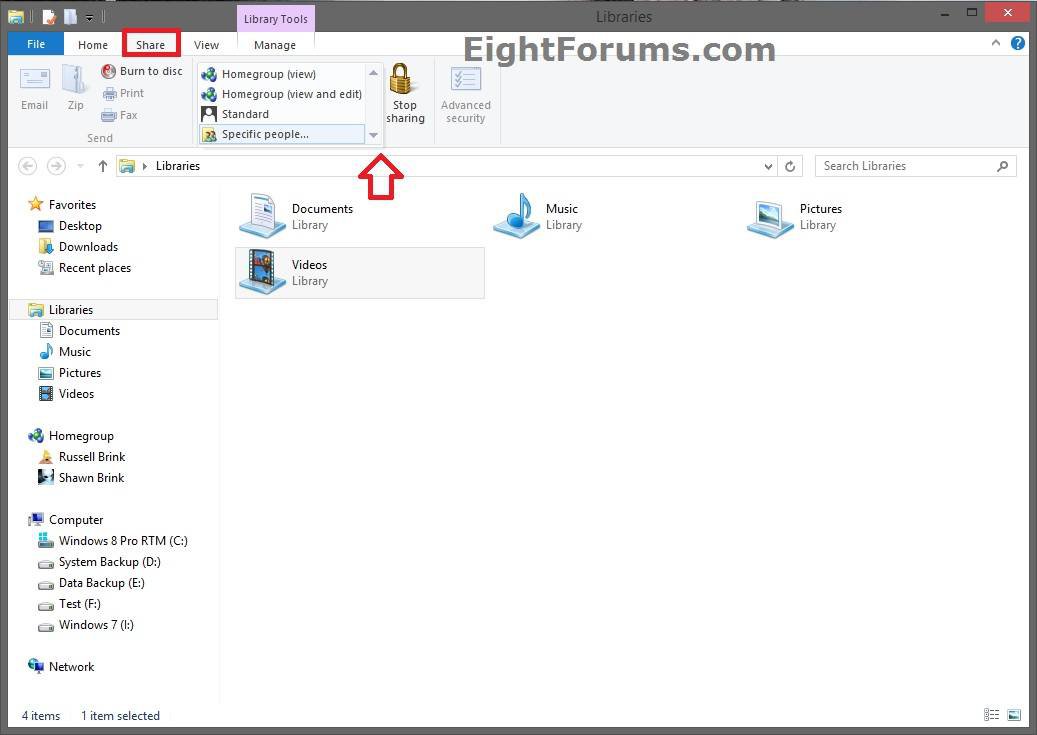The image size is (1037, 735).
Task: Open the Music library icon
Action: point(516,216)
